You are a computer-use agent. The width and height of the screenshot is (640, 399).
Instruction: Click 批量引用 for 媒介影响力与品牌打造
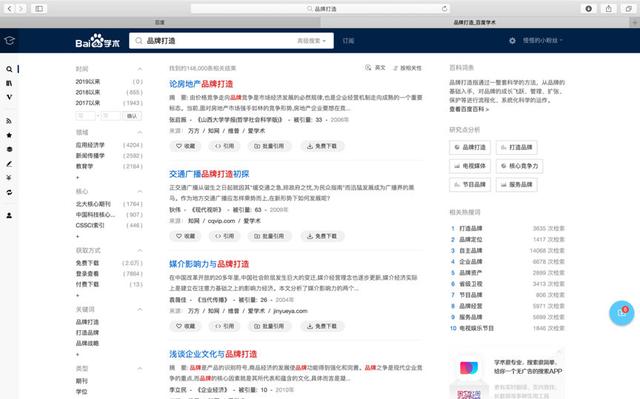(269, 326)
